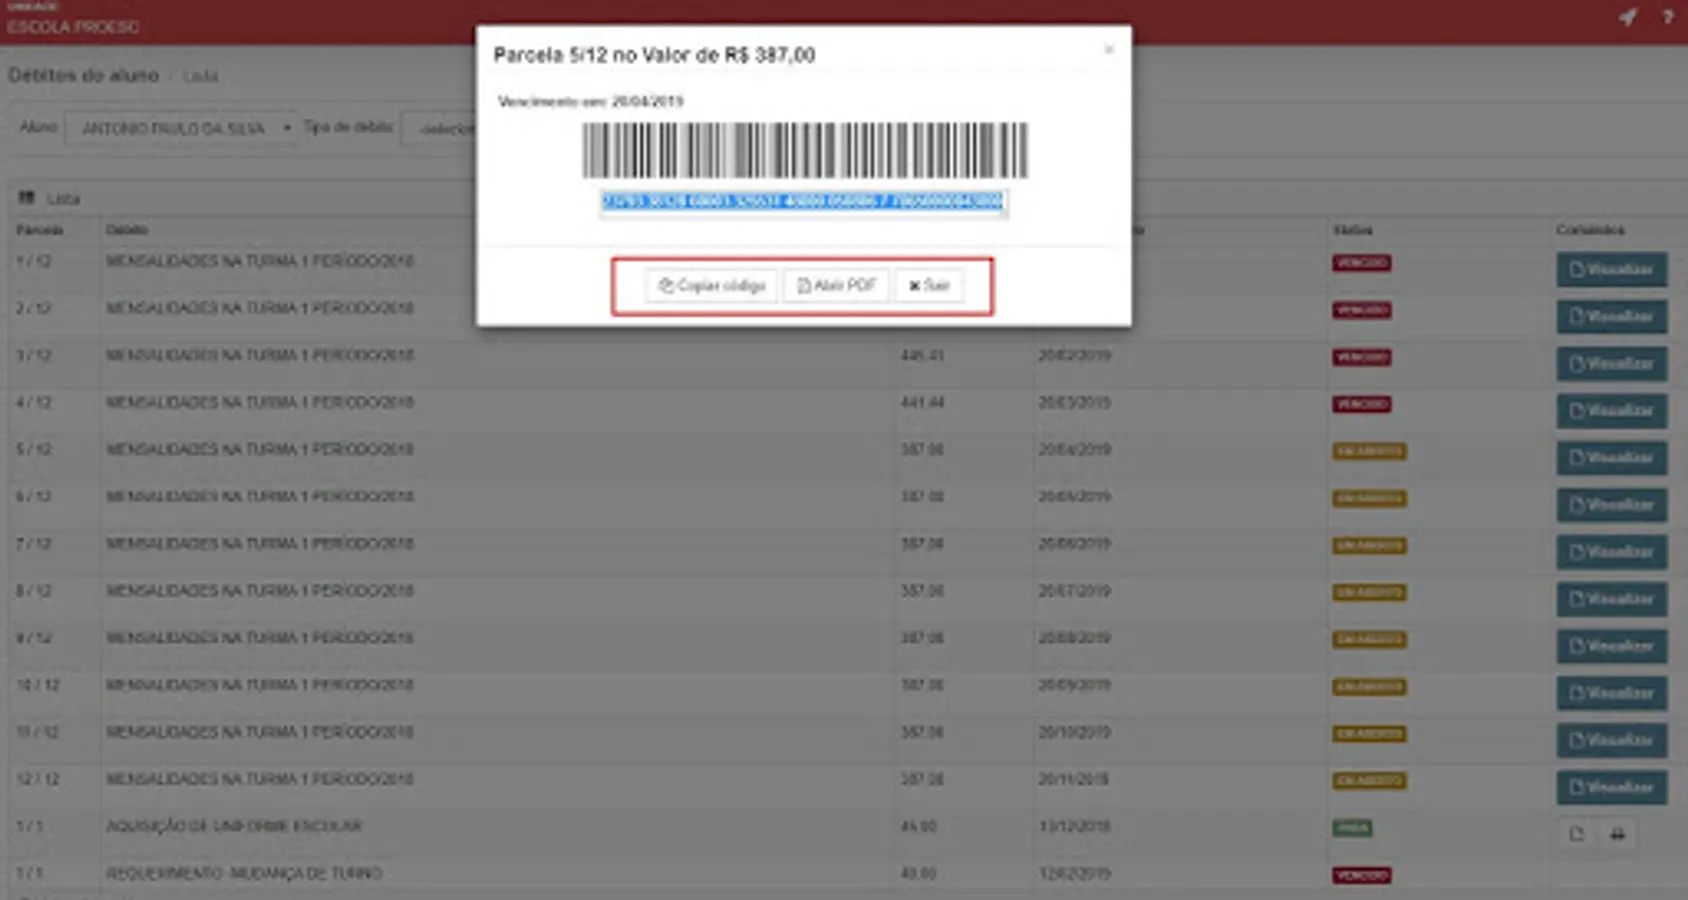Click the document icon in the AQUISIÇÃO DE UNIFORME row
1688x900 pixels.
[1577, 834]
